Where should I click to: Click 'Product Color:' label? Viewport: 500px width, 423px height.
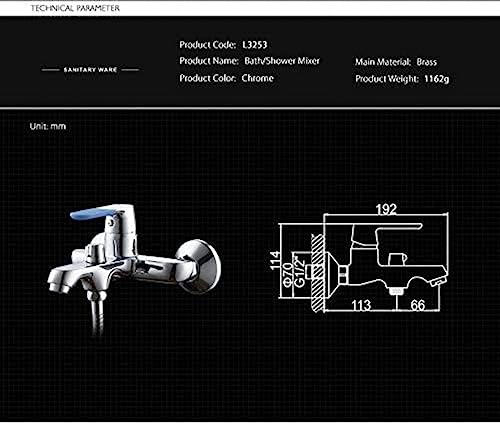tap(208, 78)
